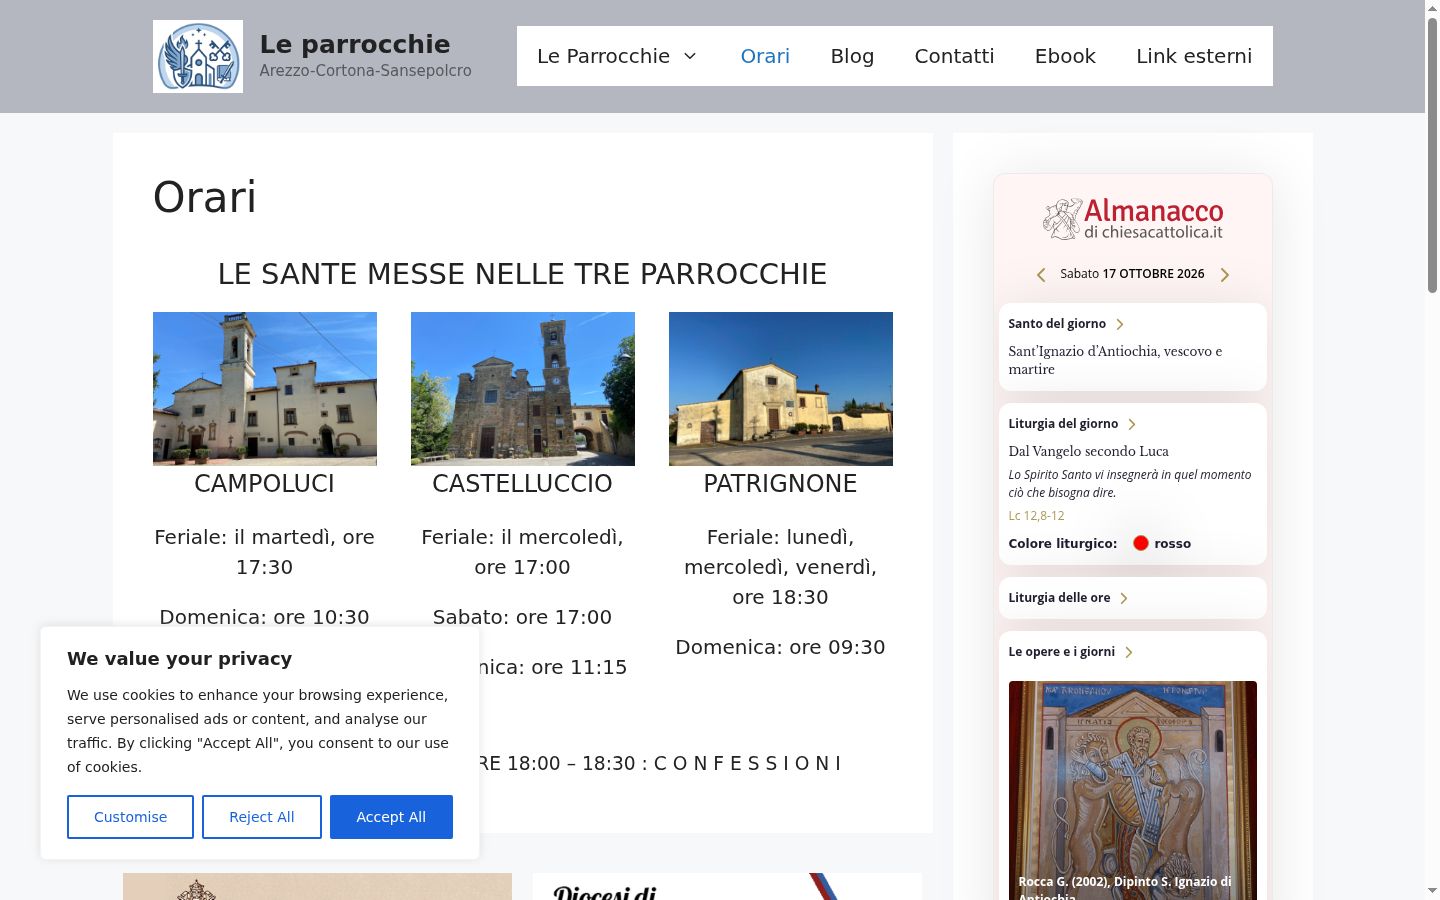1440x900 pixels.
Task: Open Santo del giorno chevron
Action: tap(1120, 324)
